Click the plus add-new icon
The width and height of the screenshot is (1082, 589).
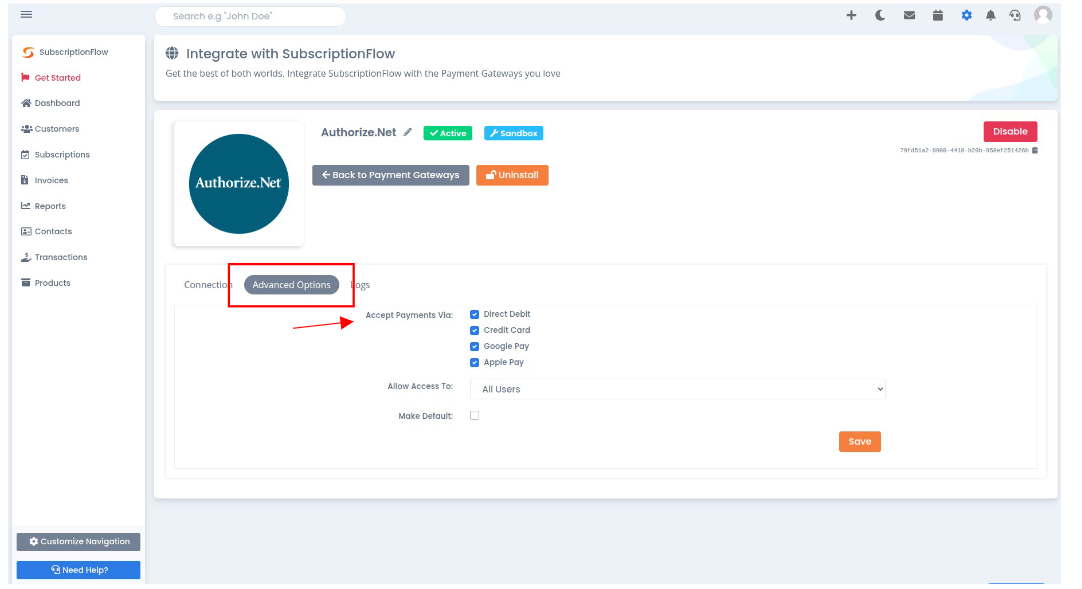(851, 15)
